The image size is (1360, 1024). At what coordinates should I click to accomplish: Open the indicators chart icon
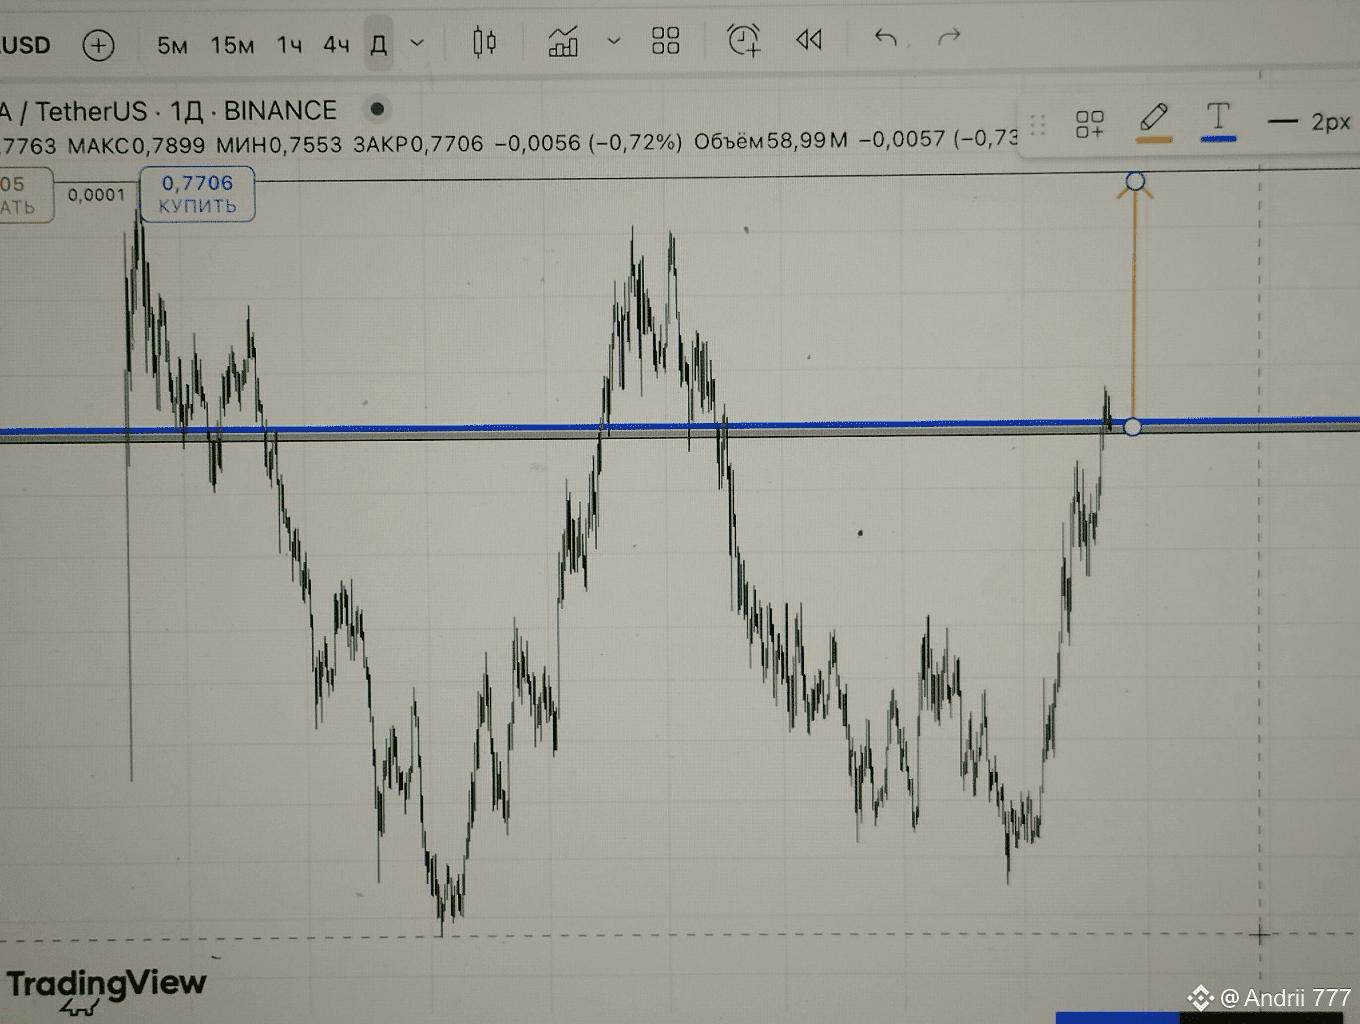tap(564, 41)
